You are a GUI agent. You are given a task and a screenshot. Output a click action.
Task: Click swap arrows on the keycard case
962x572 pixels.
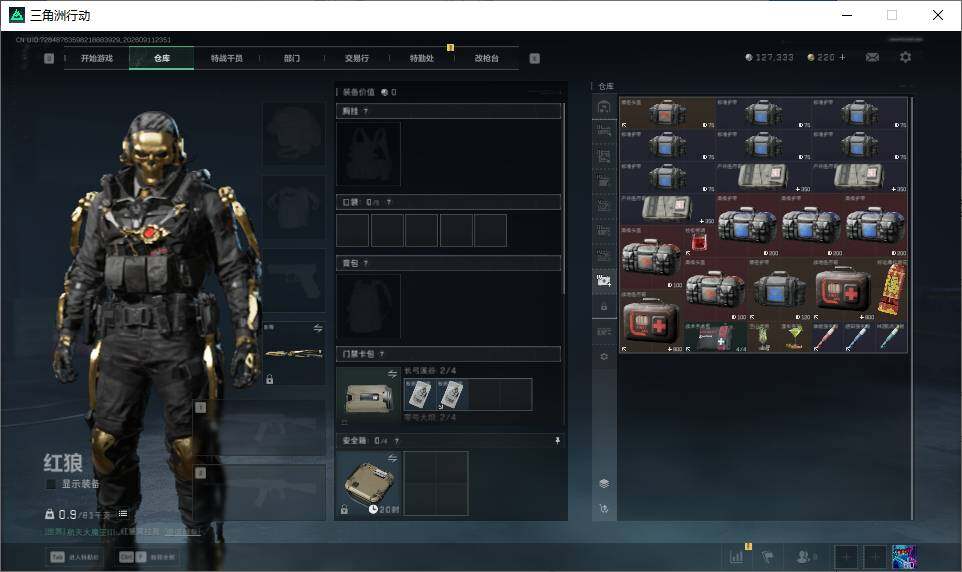(392, 374)
